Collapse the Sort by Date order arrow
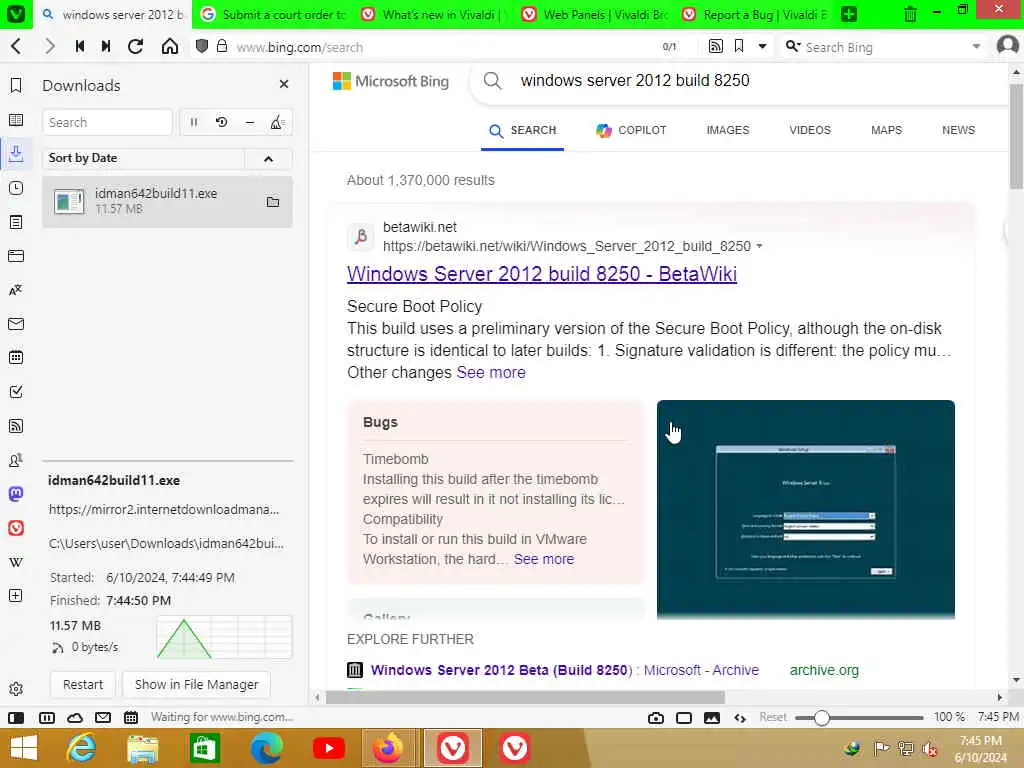 point(268,159)
